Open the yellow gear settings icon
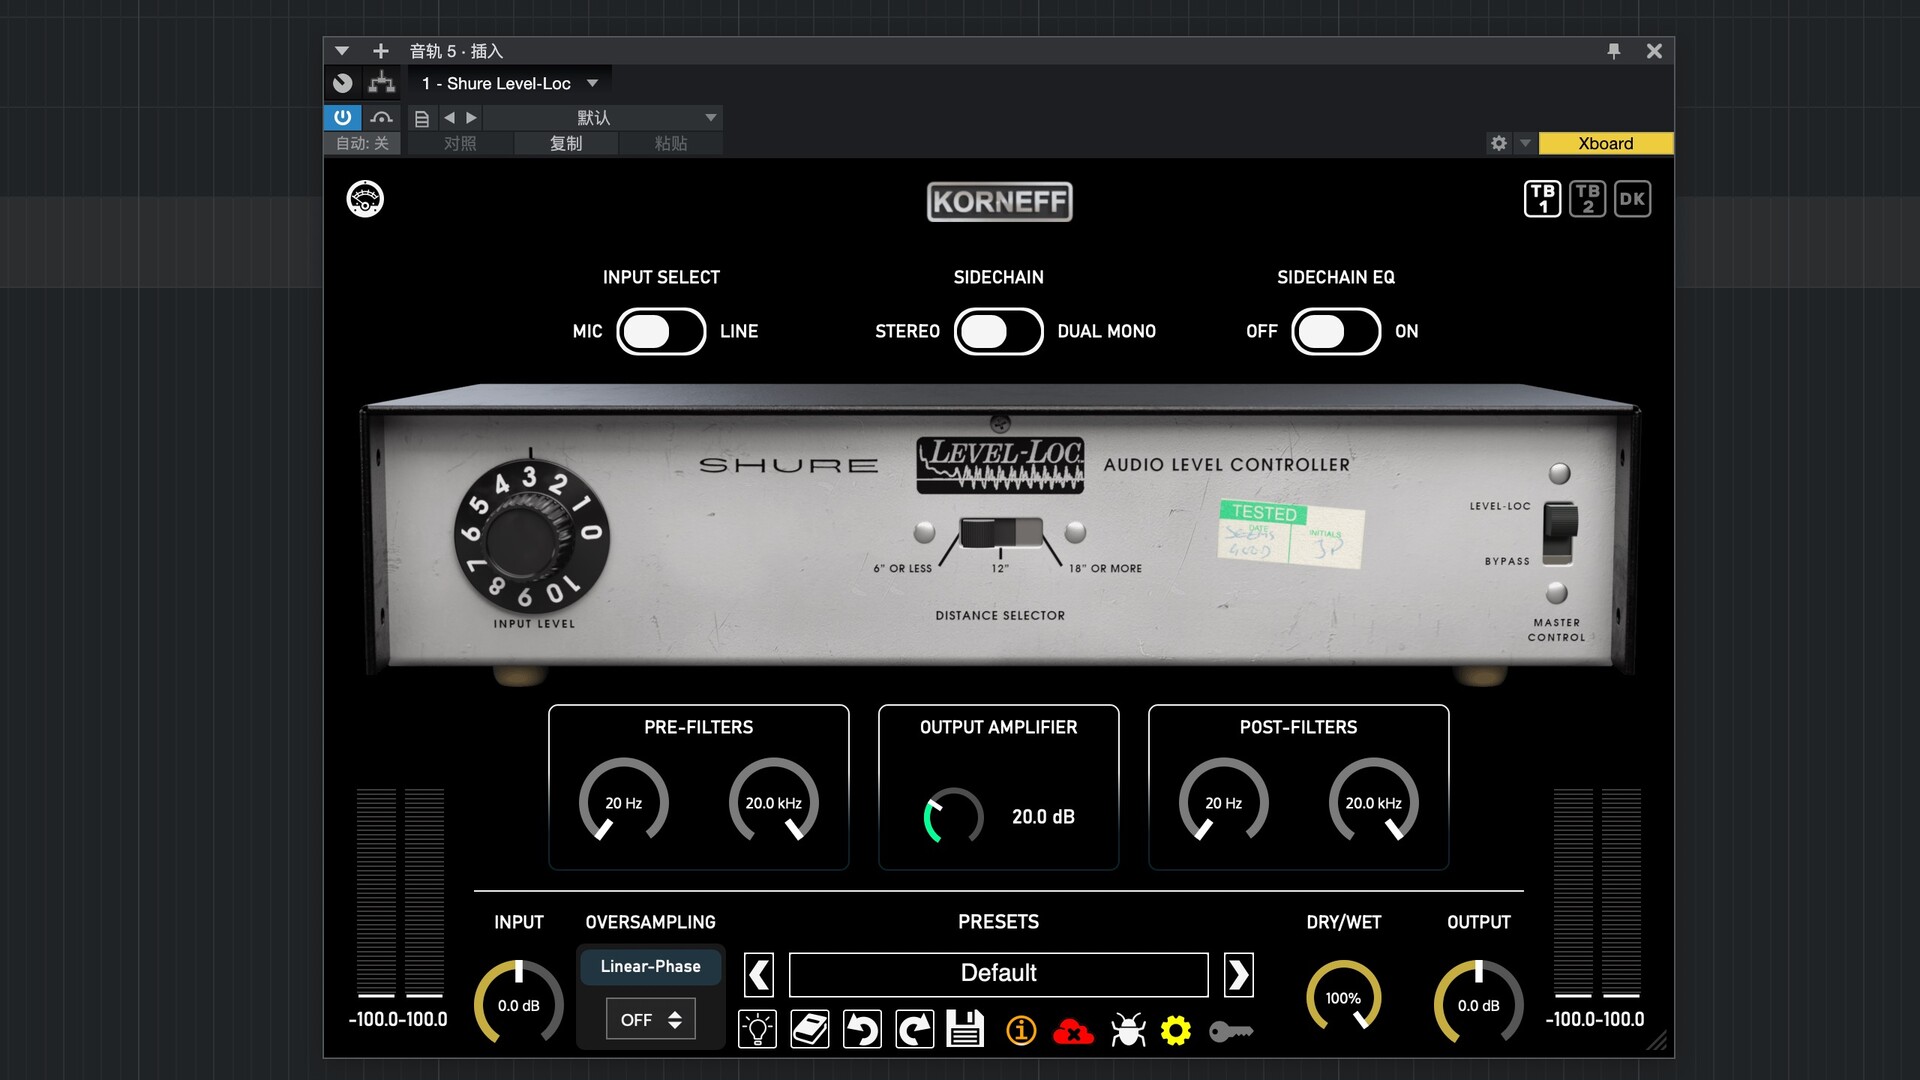The image size is (1920, 1080). pyautogui.click(x=1176, y=1030)
